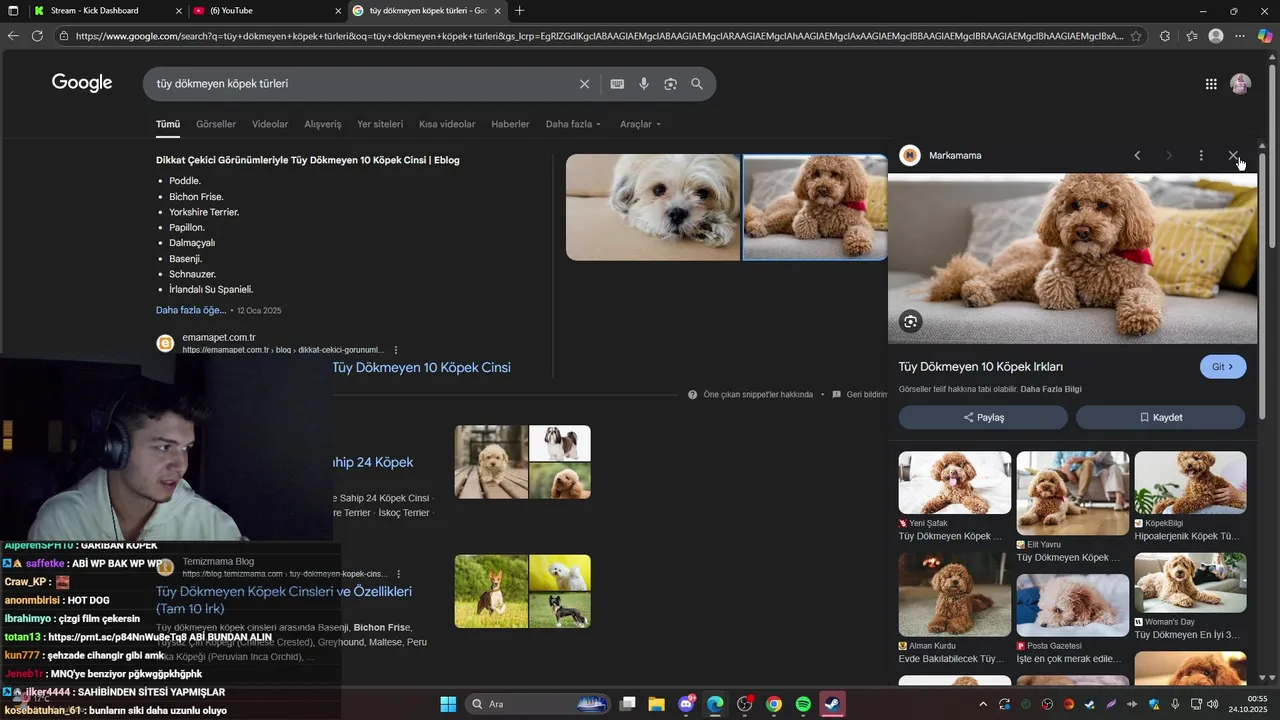The height and width of the screenshot is (720, 1280).
Task: Switch to the Kısa videolar tab
Action: (447, 124)
